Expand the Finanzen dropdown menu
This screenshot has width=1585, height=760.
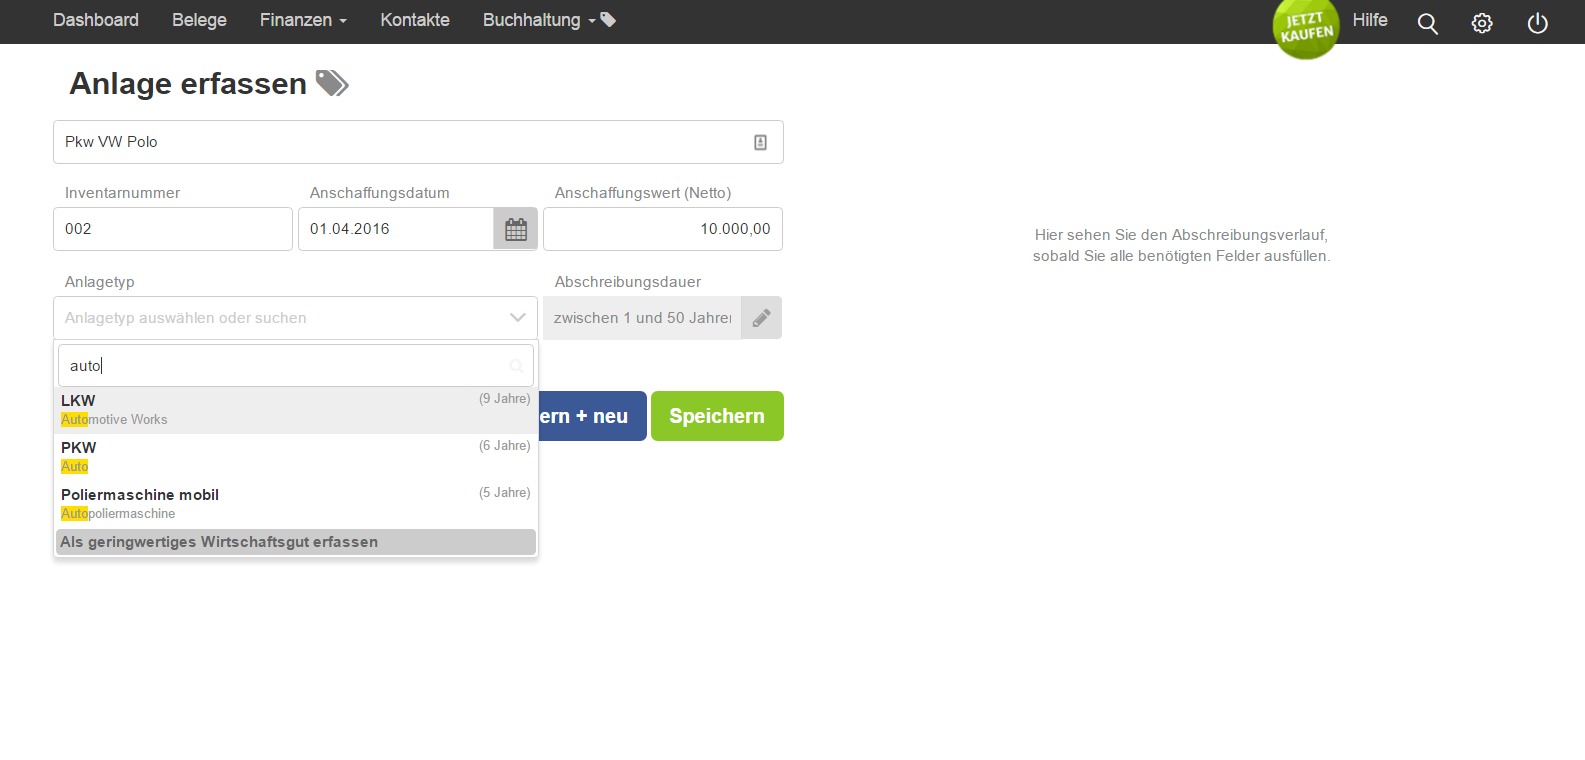pos(303,20)
